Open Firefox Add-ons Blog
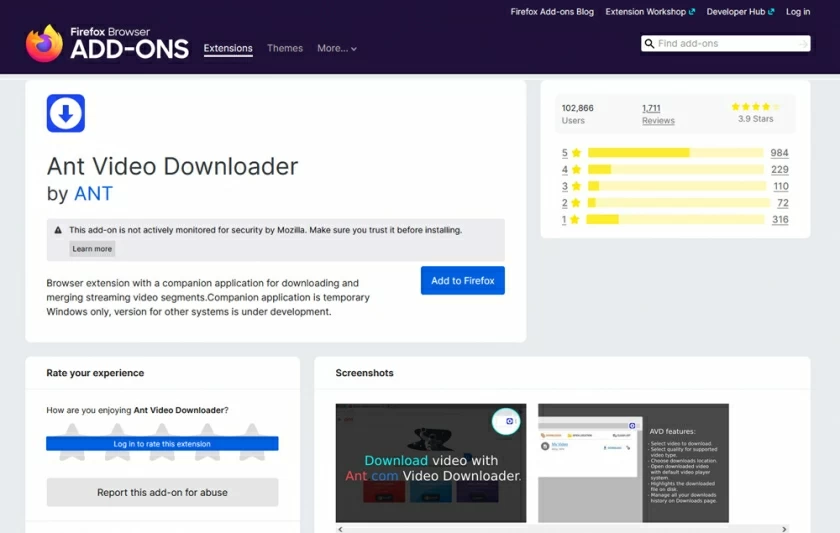 tap(552, 12)
